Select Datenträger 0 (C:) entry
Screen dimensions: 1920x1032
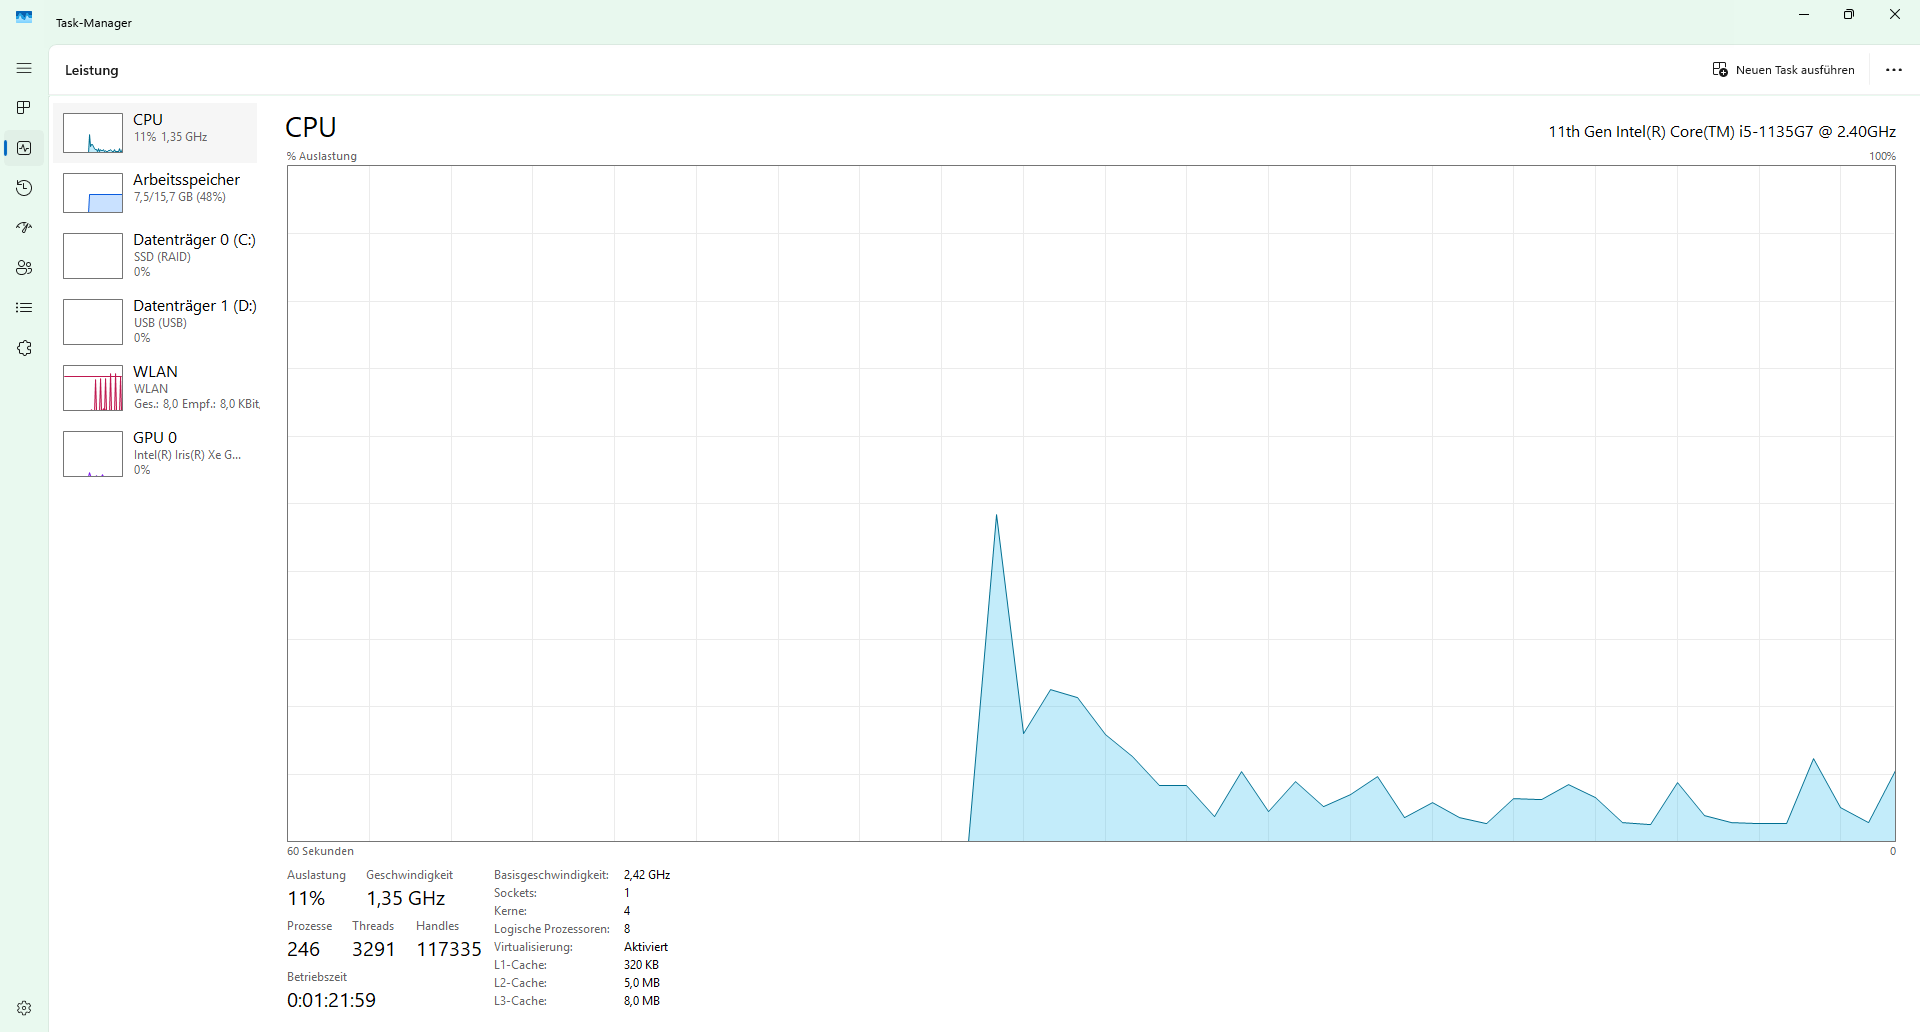(x=155, y=255)
